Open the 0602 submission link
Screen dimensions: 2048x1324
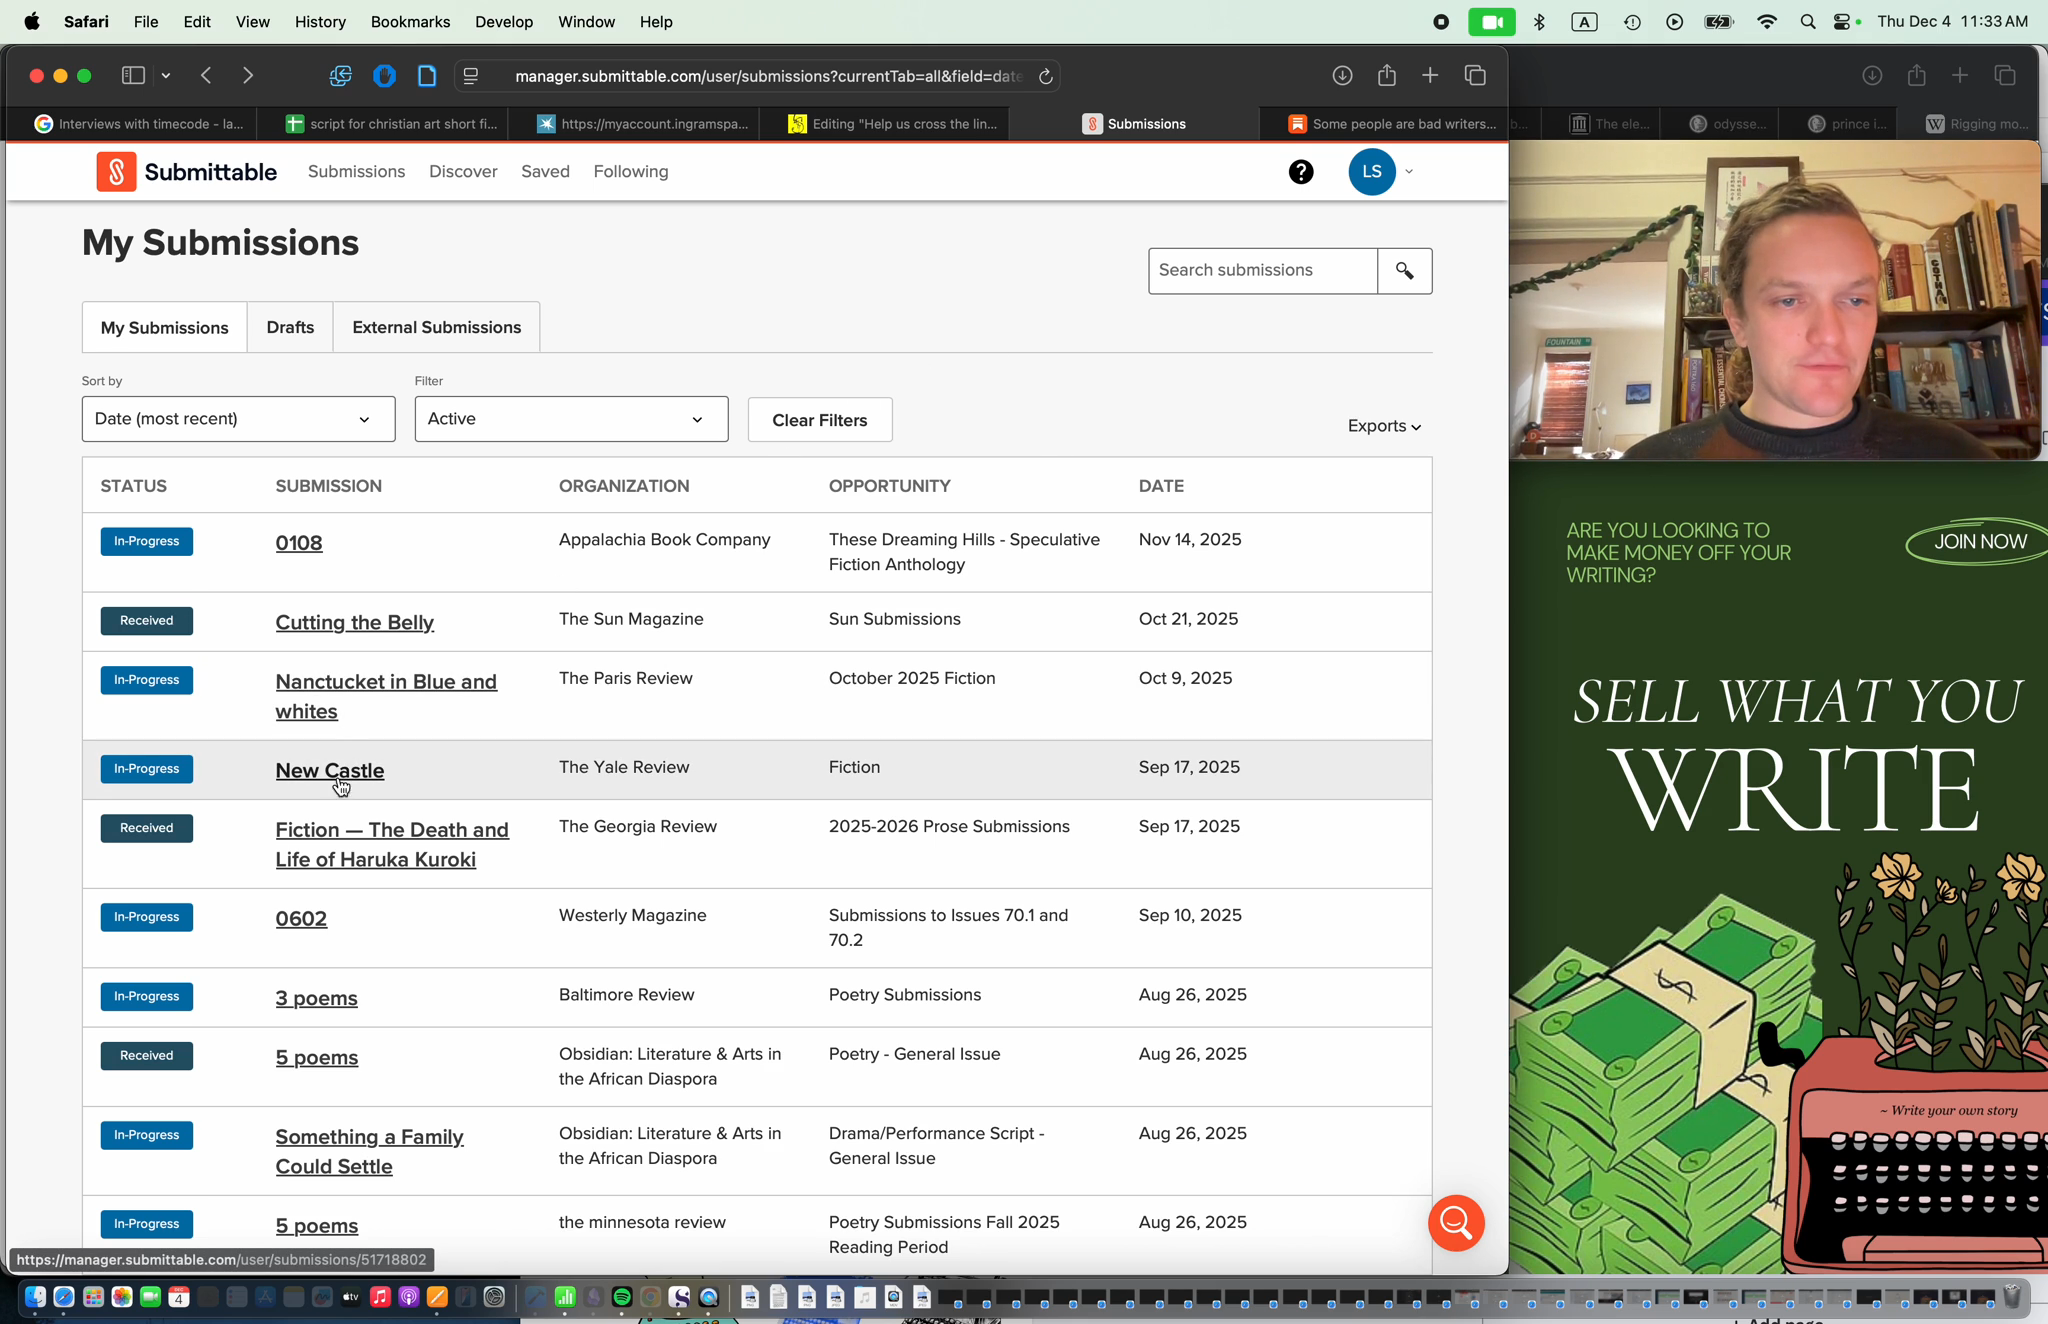click(x=301, y=918)
